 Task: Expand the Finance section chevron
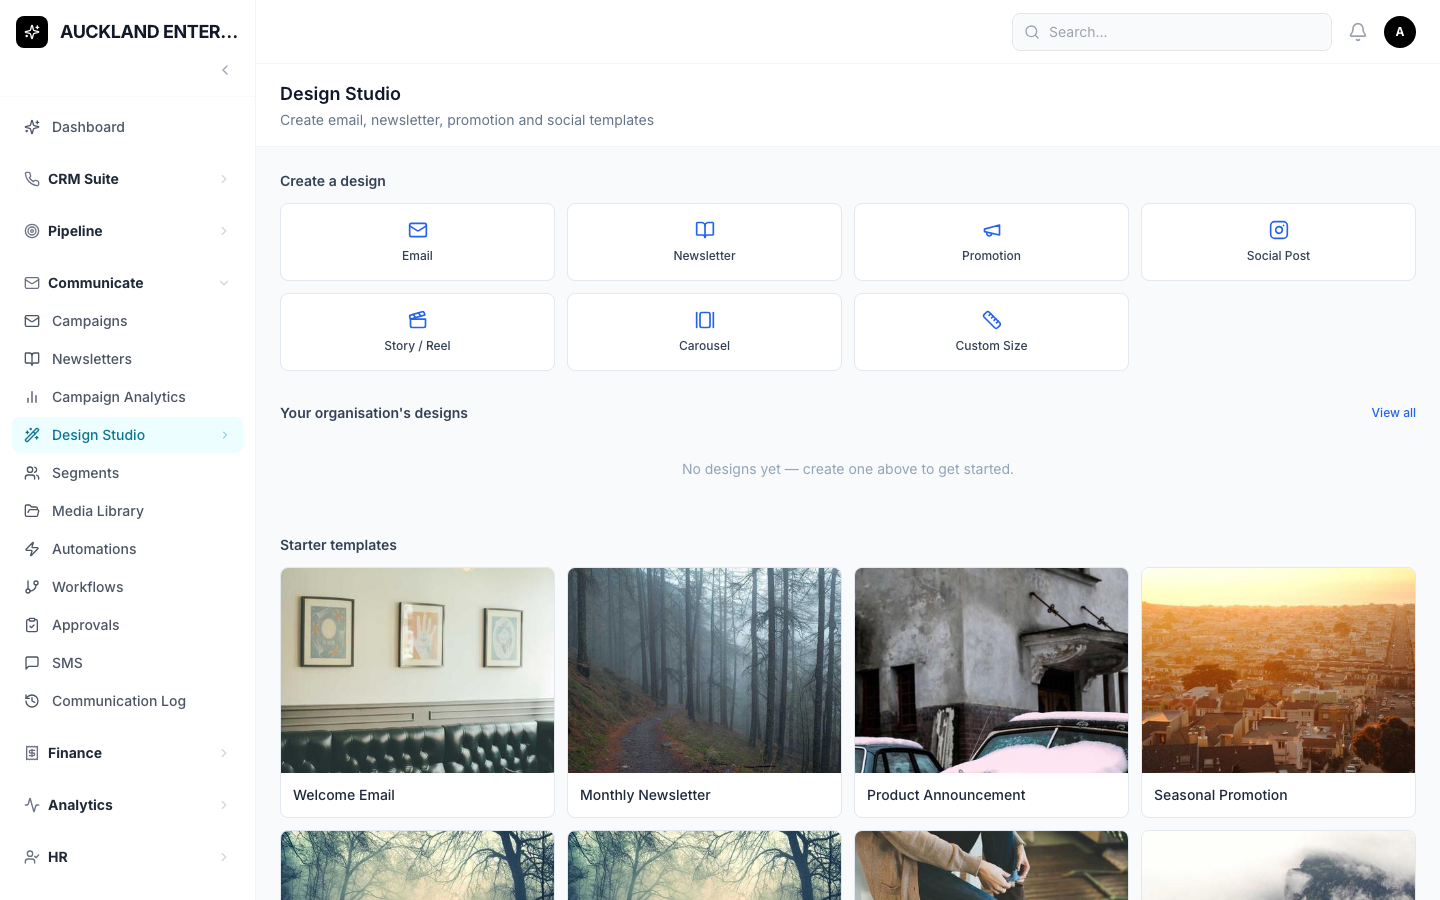(x=224, y=753)
